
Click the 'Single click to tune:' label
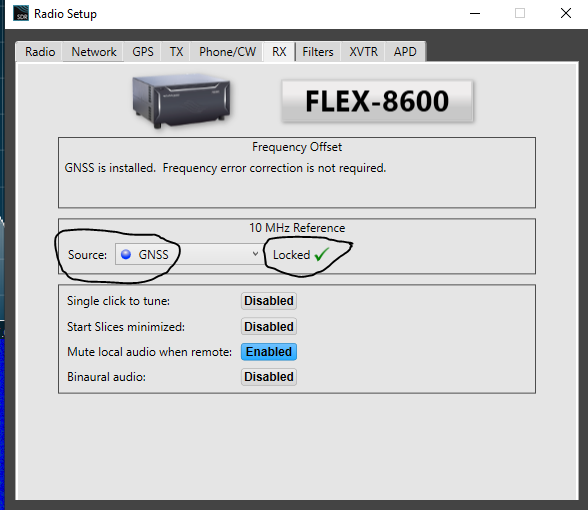pos(118,301)
